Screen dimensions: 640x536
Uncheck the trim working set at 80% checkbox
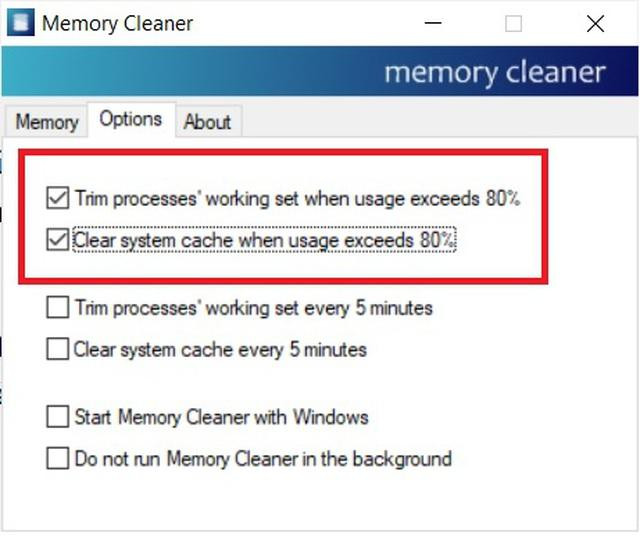click(x=57, y=199)
